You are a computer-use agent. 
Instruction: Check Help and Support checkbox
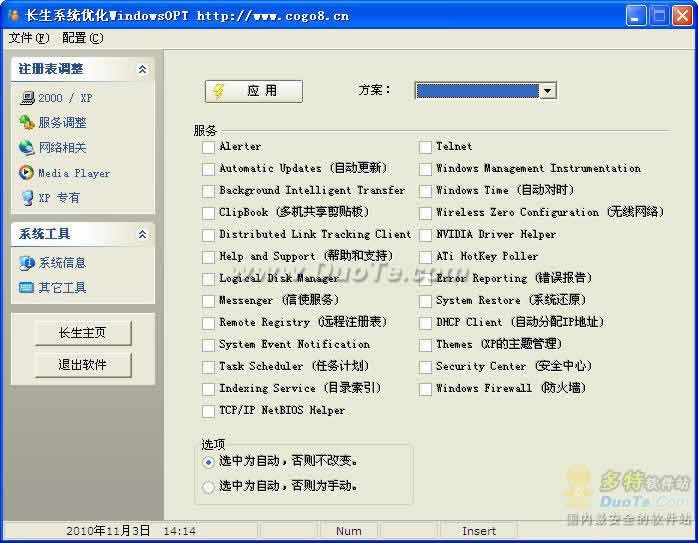tap(208, 257)
